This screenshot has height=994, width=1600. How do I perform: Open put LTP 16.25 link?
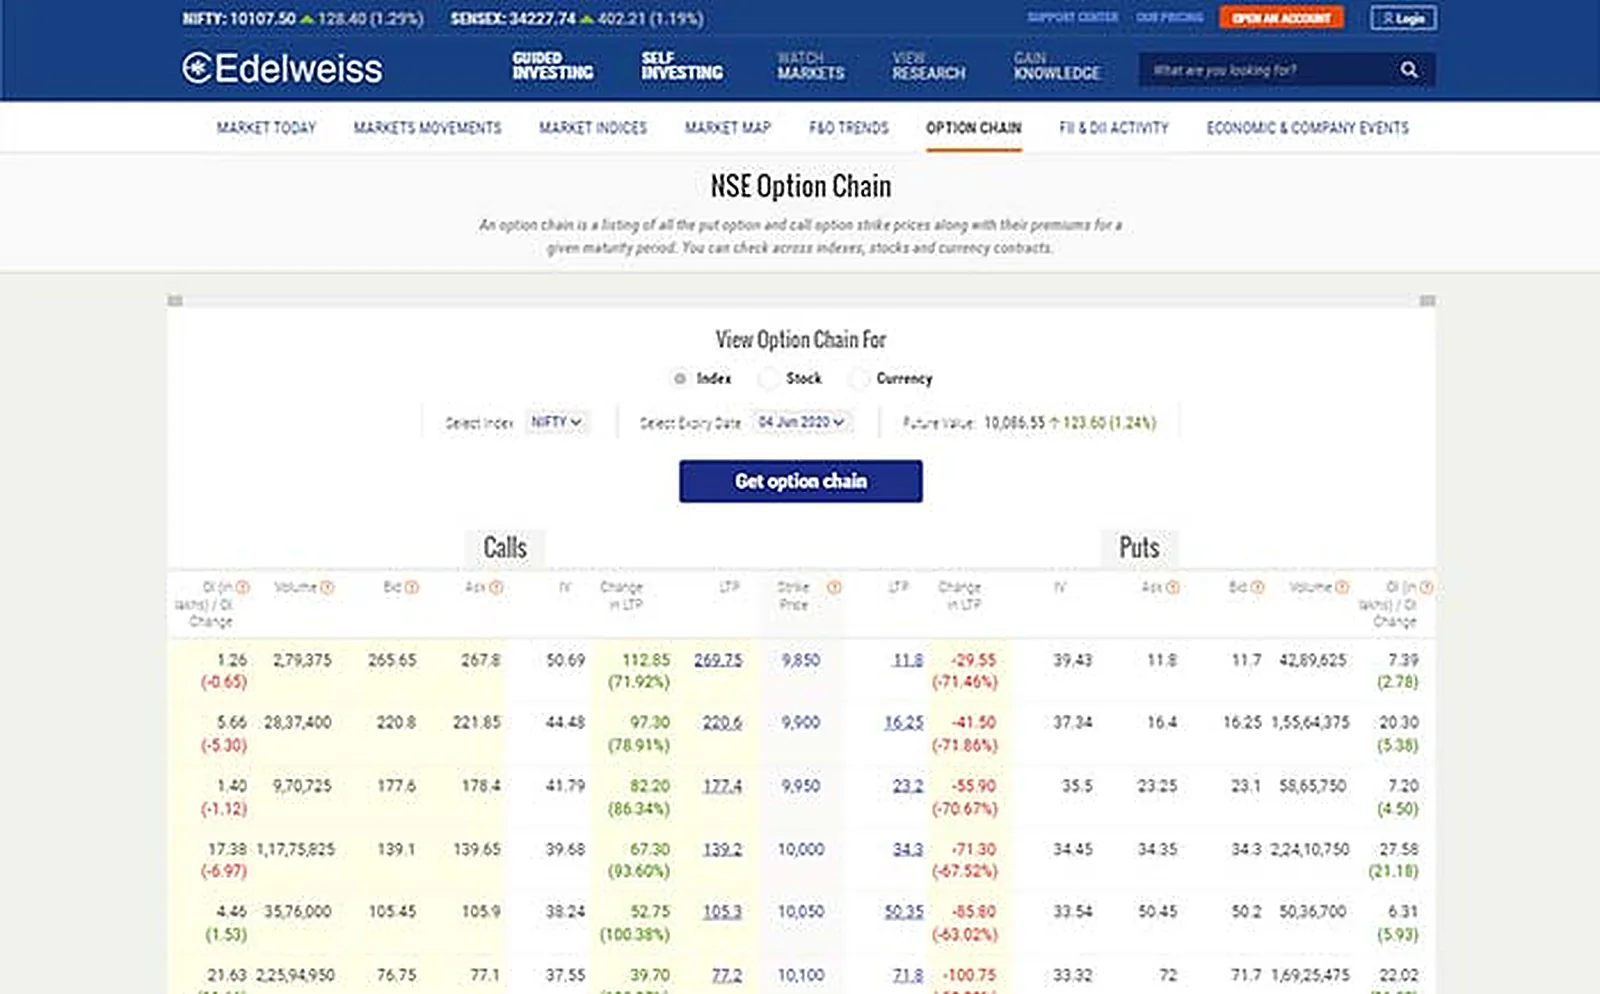[904, 722]
